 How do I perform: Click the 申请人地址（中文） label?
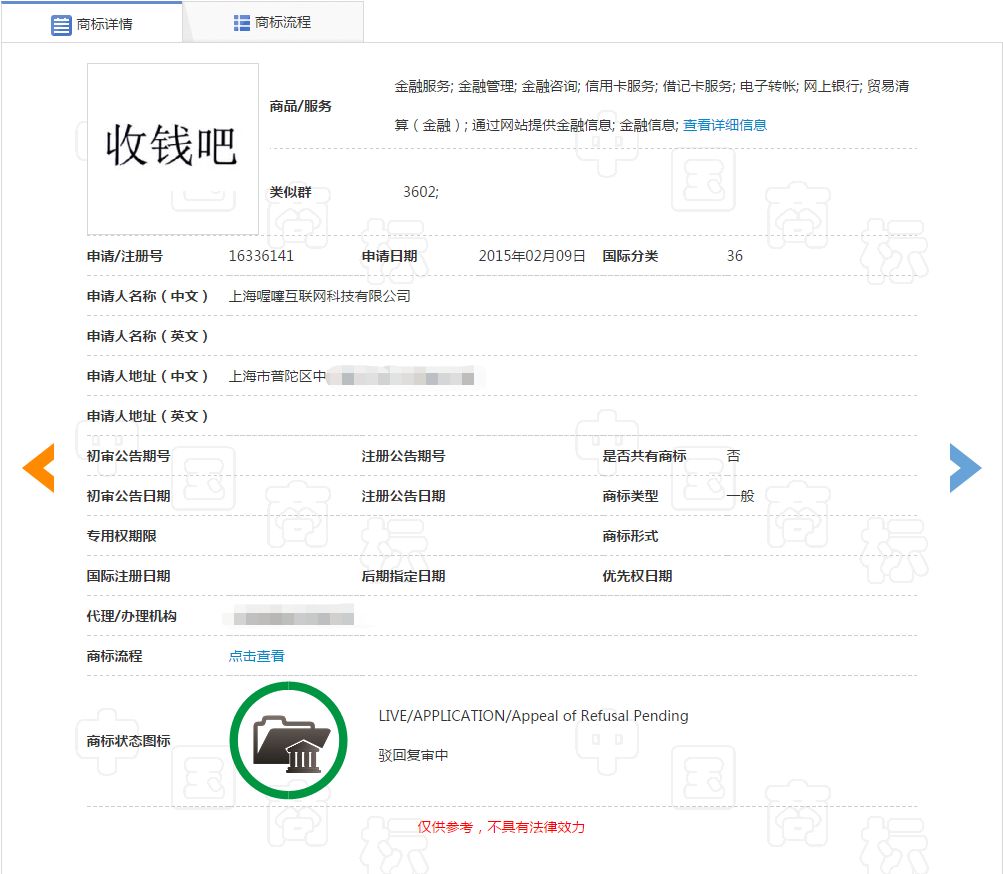click(148, 376)
